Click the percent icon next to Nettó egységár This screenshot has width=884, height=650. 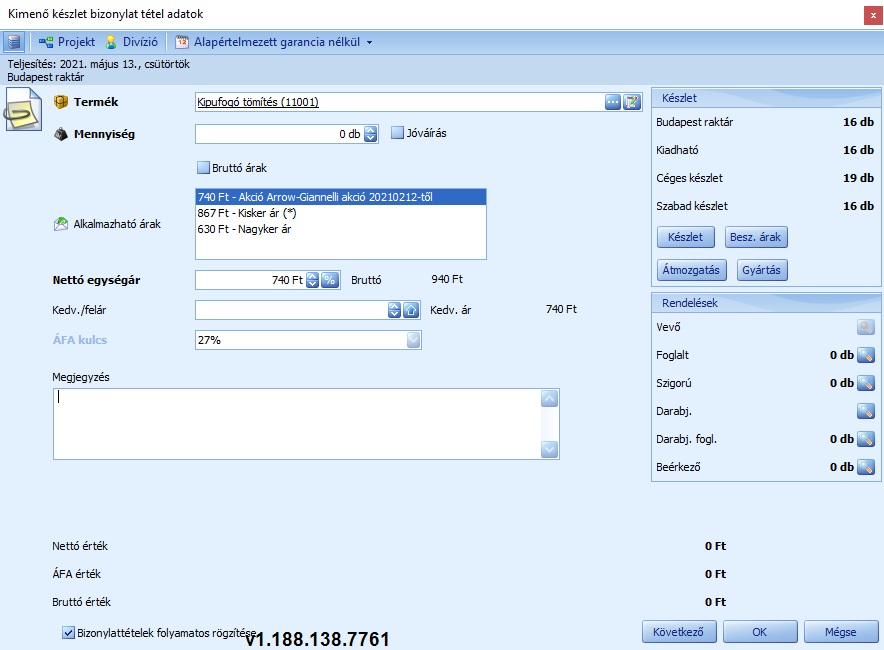(x=330, y=281)
